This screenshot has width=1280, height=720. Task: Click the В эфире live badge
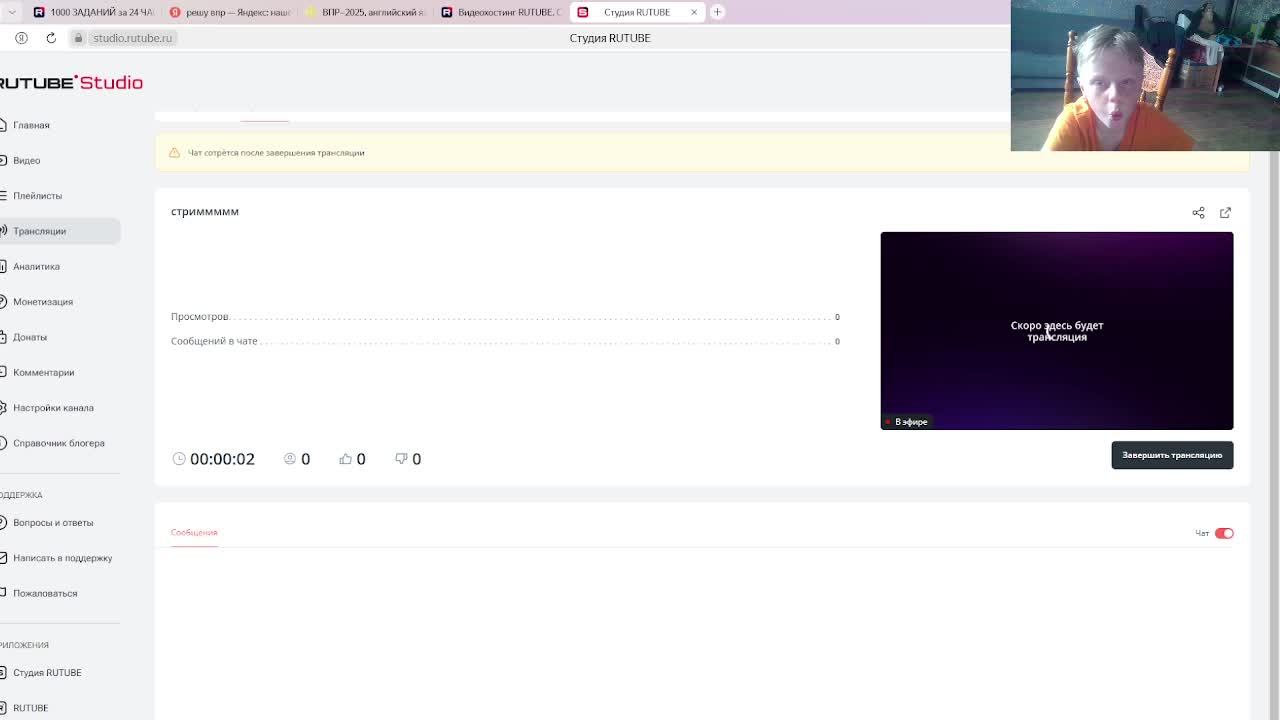coord(907,422)
